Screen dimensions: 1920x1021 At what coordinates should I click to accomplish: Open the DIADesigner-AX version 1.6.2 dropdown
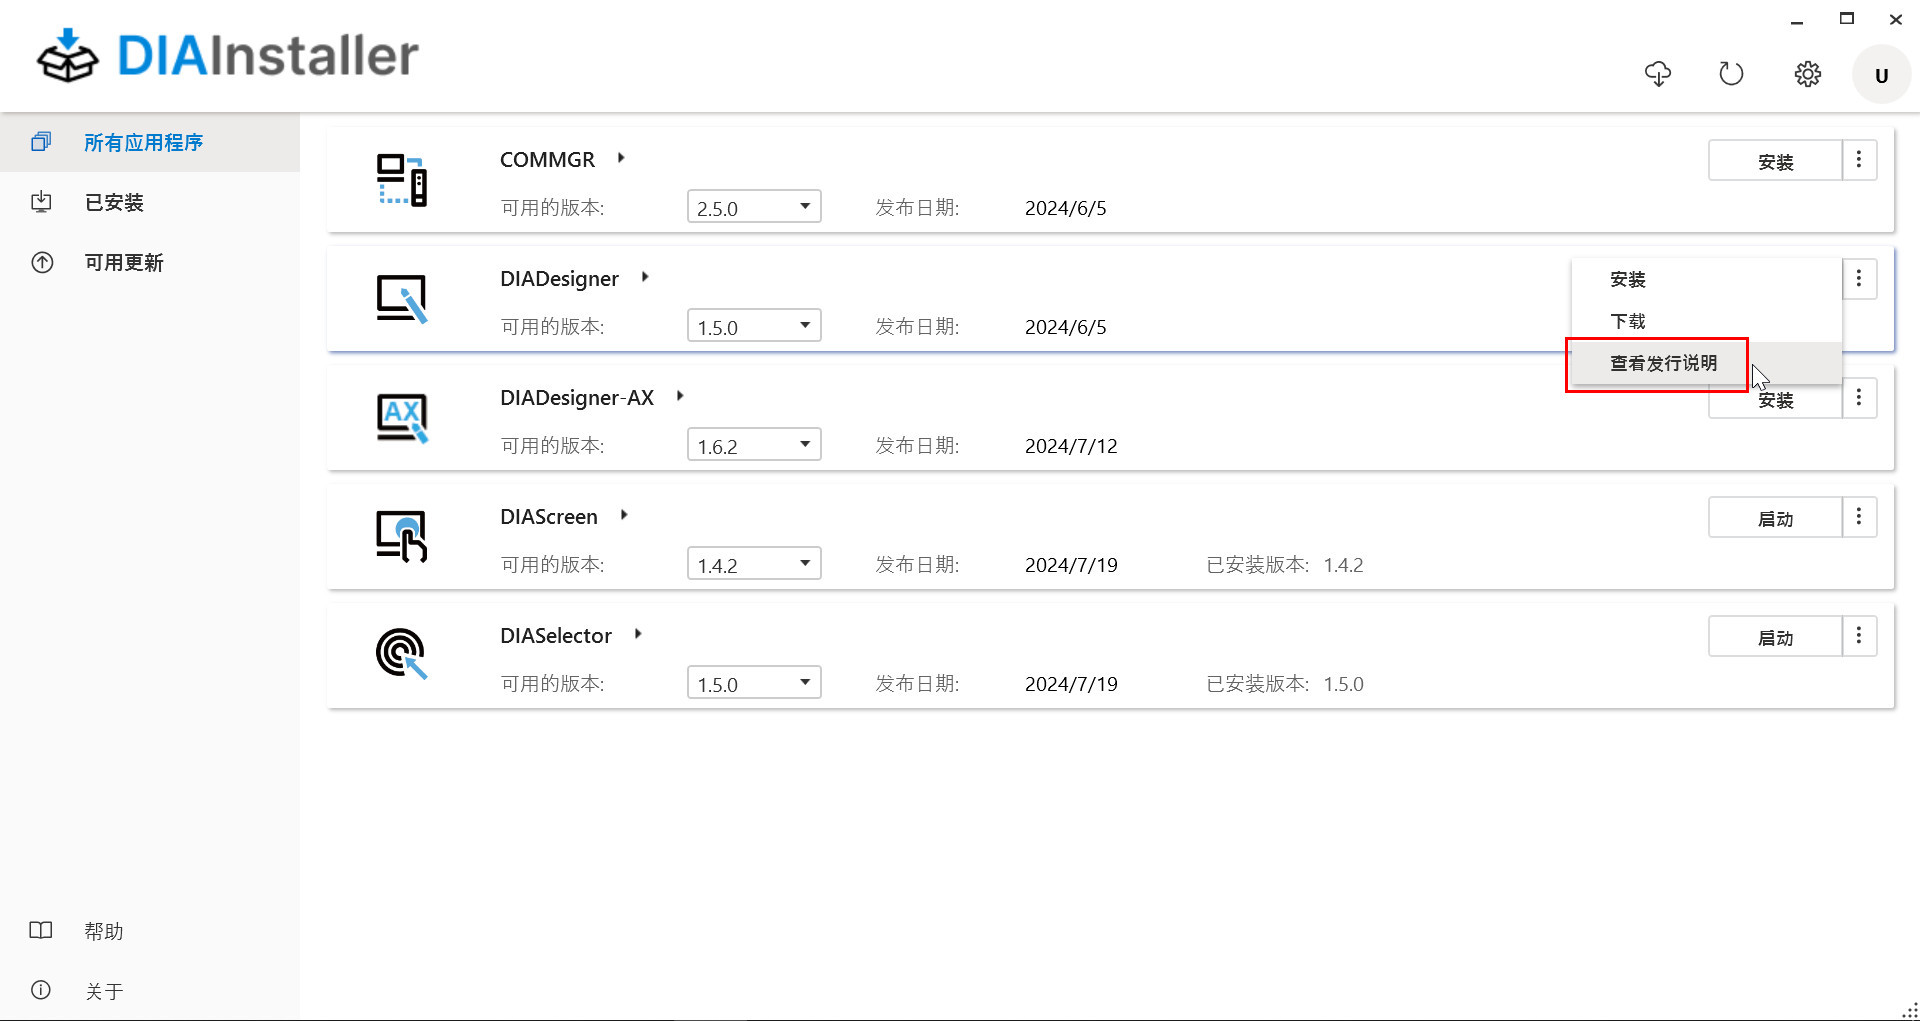pyautogui.click(x=754, y=445)
